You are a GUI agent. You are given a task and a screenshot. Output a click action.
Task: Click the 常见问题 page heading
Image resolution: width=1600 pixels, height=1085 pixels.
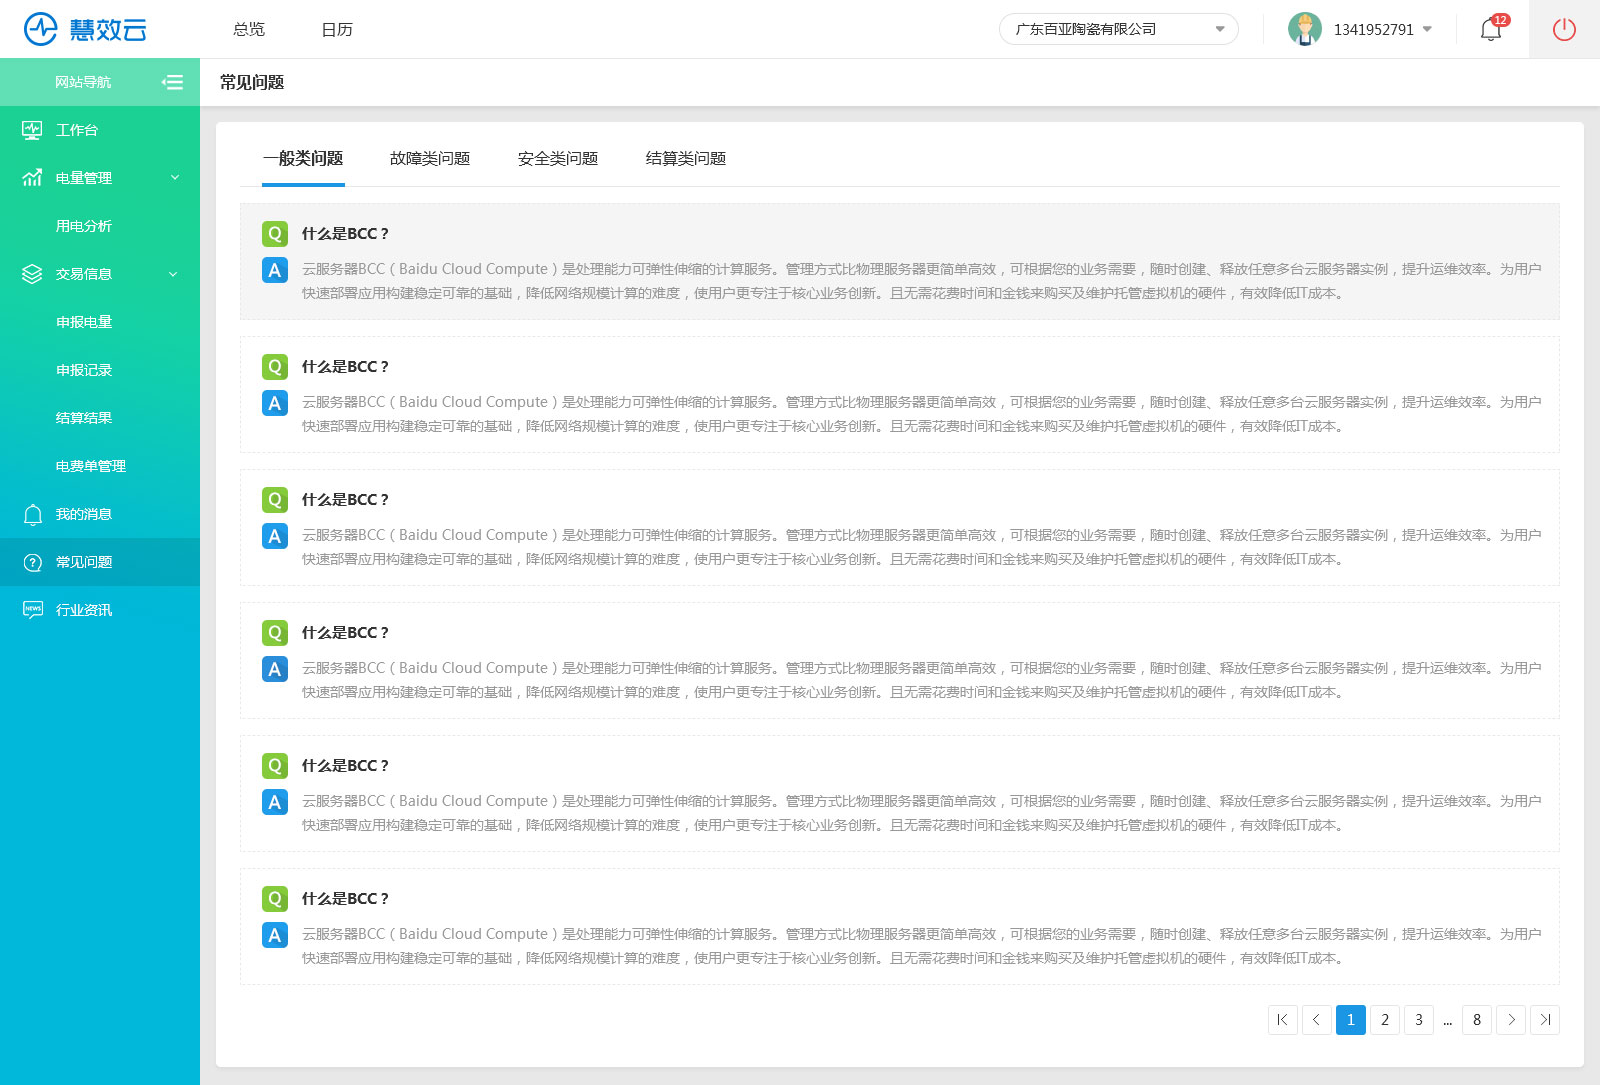tap(252, 82)
